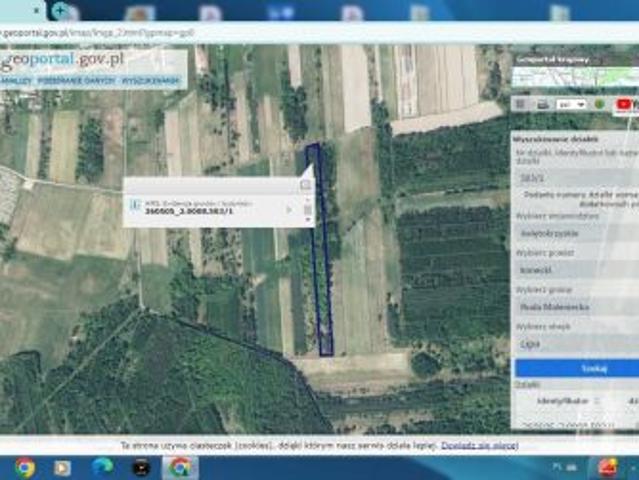Open the wojewodztwo dropdown (swietokrzyskie)

click(577, 233)
